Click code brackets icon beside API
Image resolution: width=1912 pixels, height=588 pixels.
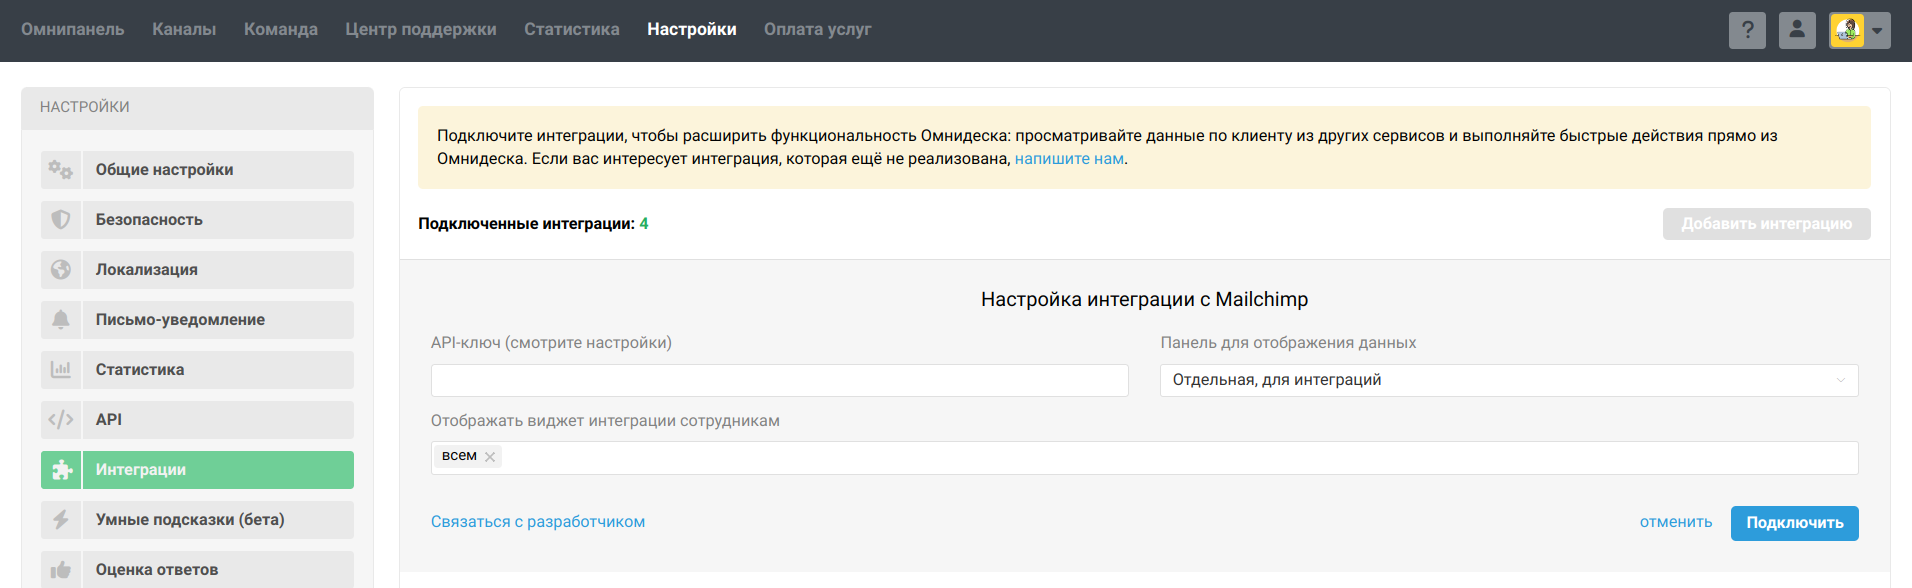pyautogui.click(x=61, y=420)
